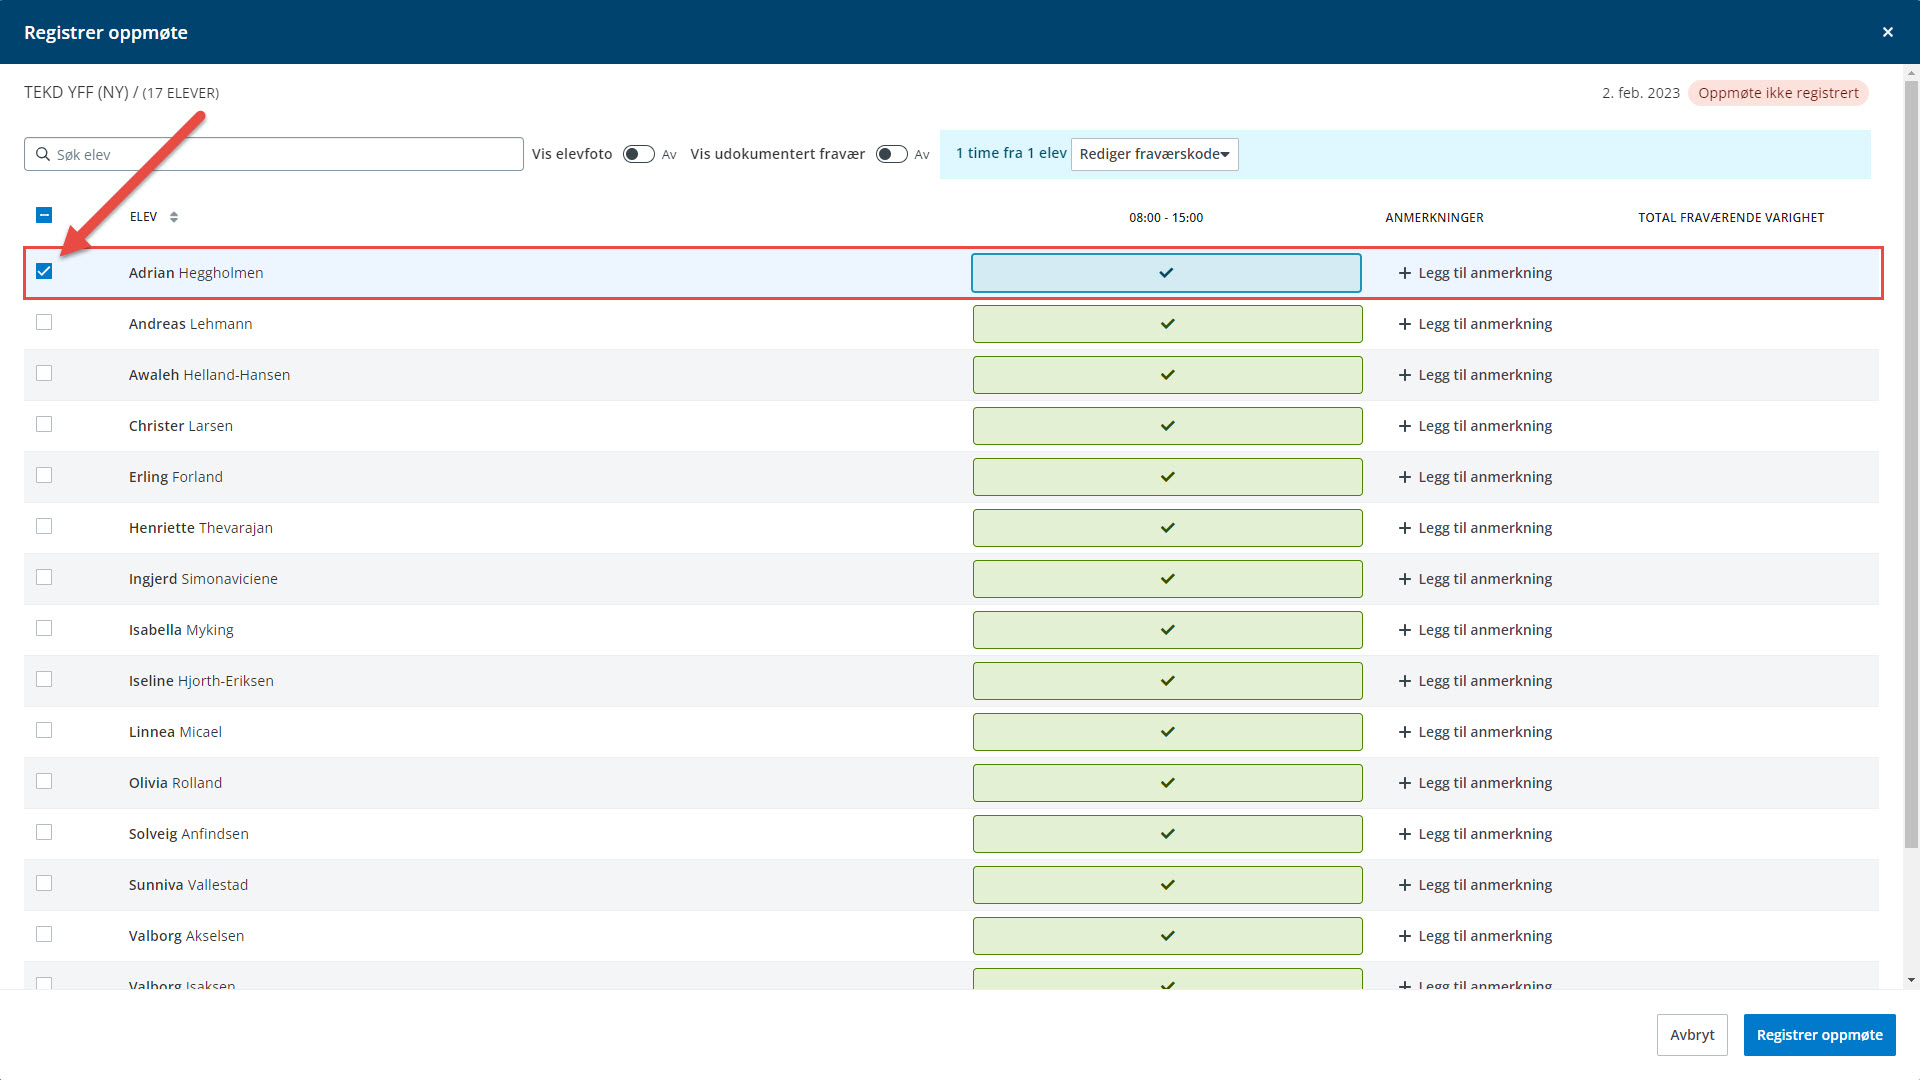Viewport: 1920px width, 1080px height.
Task: Add anmerkning for Sunniva Vallestad
Action: (x=1475, y=885)
